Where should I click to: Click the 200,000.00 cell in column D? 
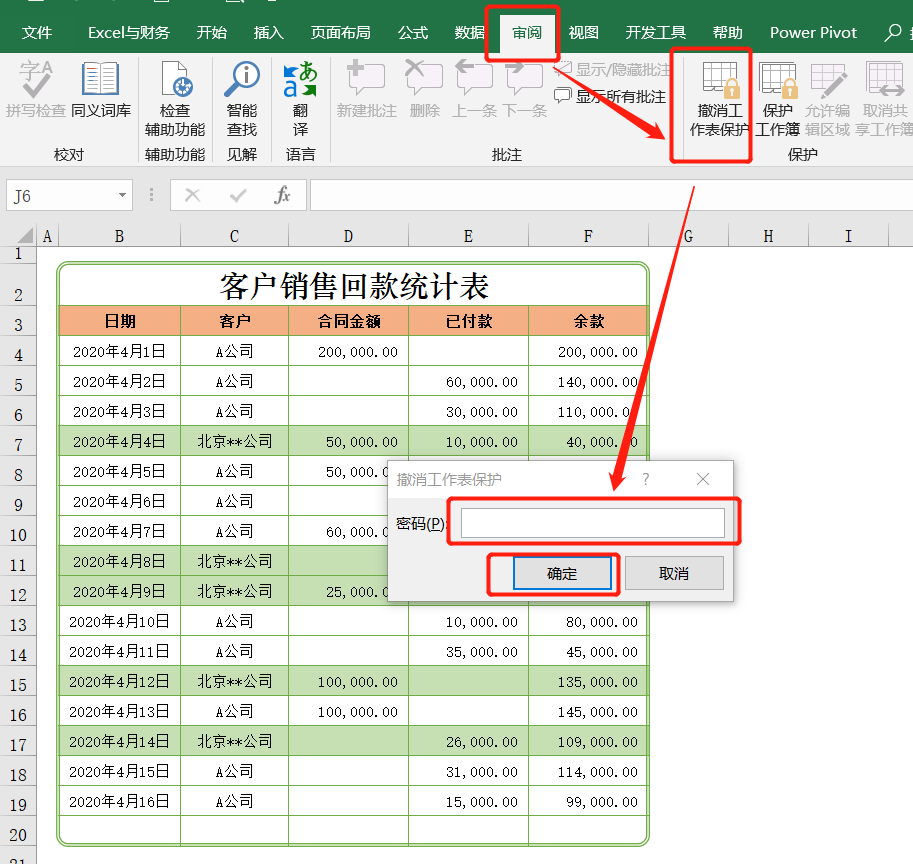click(348, 351)
